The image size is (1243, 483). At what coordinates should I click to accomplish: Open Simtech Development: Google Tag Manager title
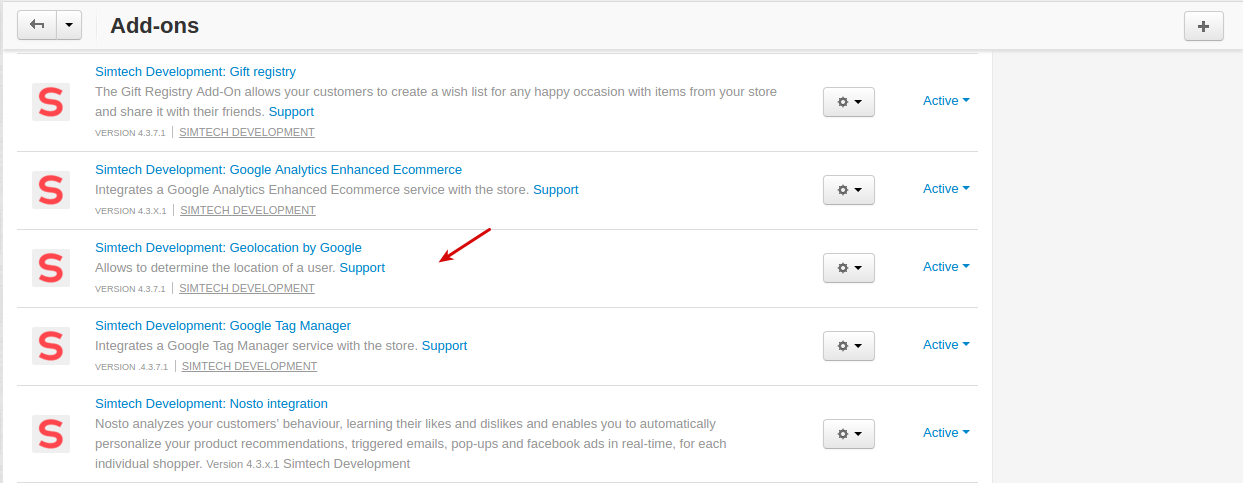tap(223, 326)
